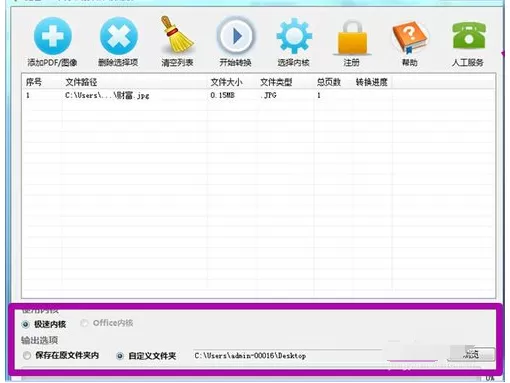Click the 人工服务 telephone icon
The width and height of the screenshot is (510, 383).
pos(468,36)
